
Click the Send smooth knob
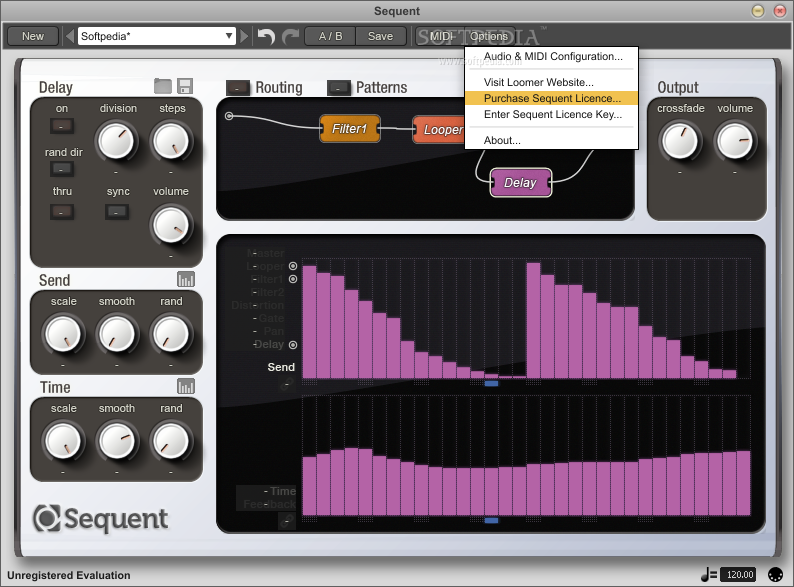[x=117, y=334]
